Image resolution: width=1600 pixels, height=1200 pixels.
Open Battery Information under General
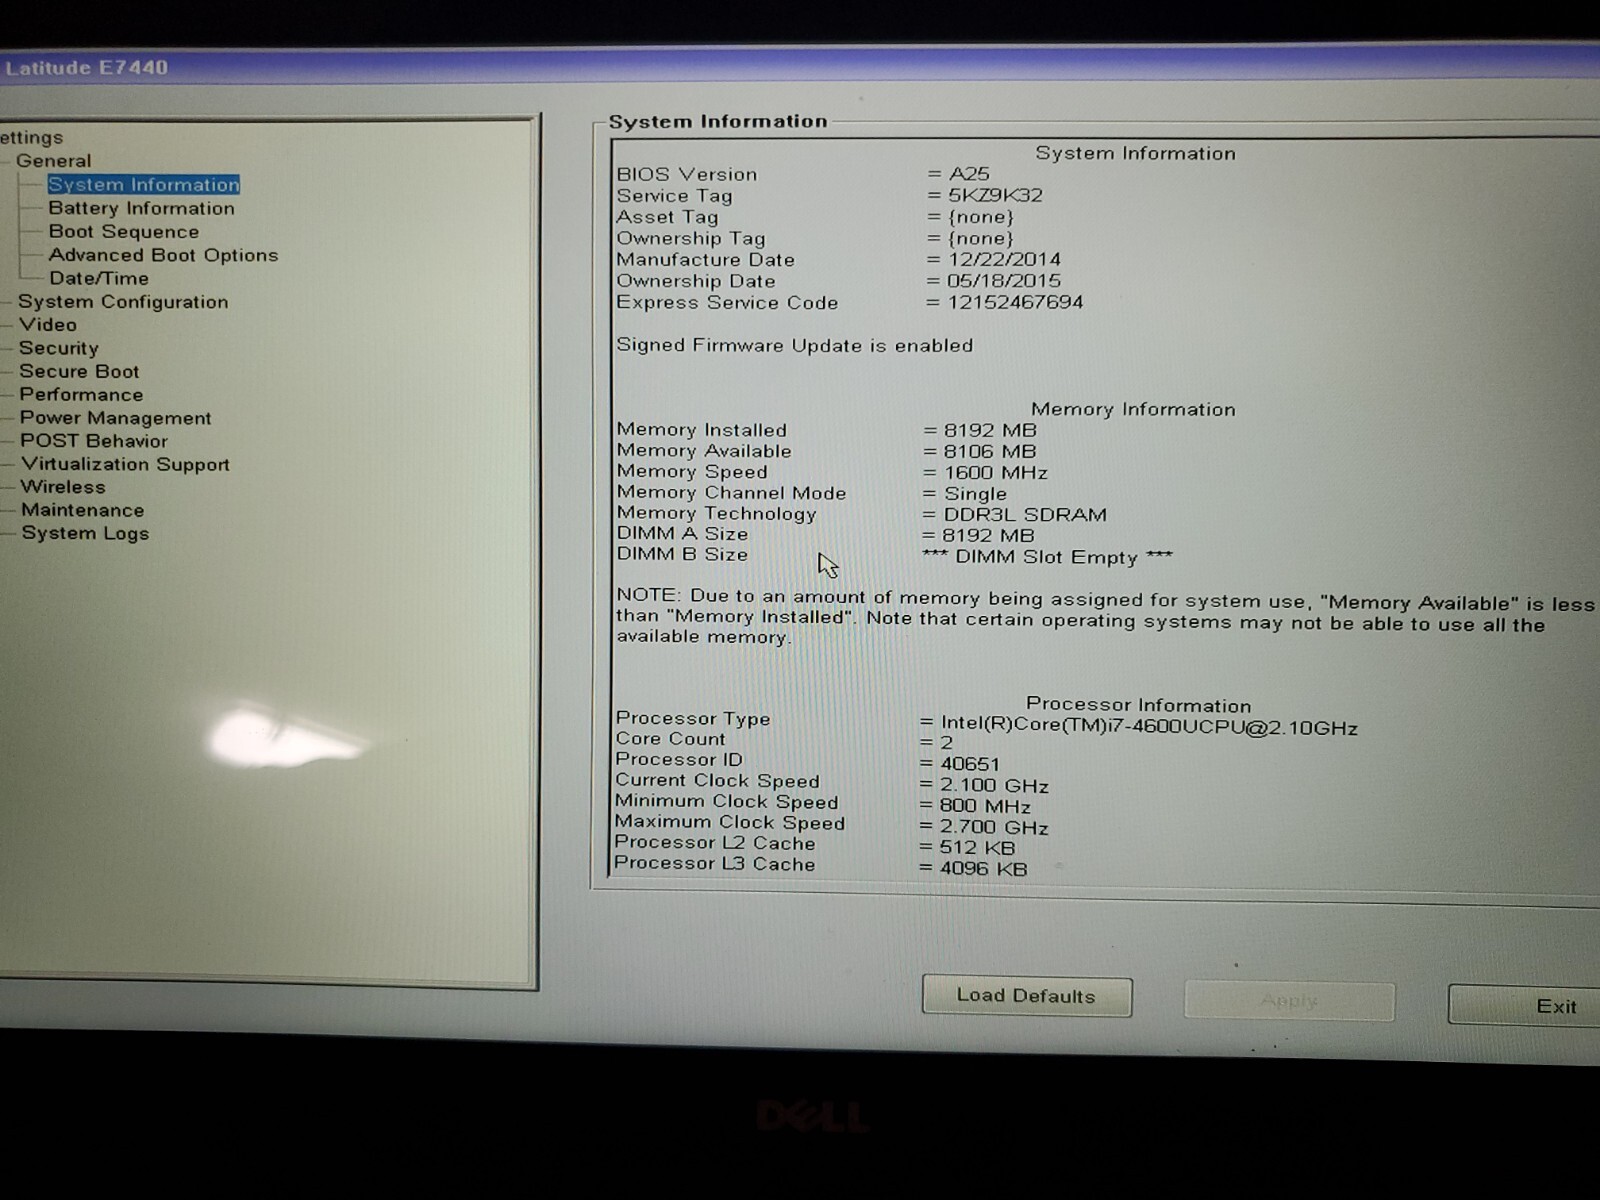pyautogui.click(x=141, y=208)
